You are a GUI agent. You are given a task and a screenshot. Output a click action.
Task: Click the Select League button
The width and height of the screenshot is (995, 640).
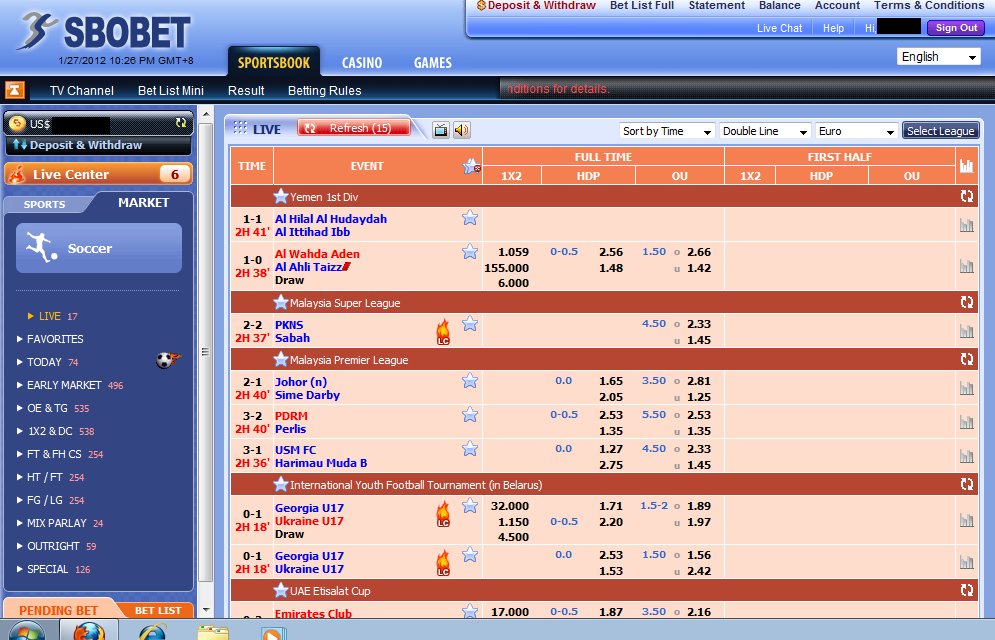tap(940, 131)
